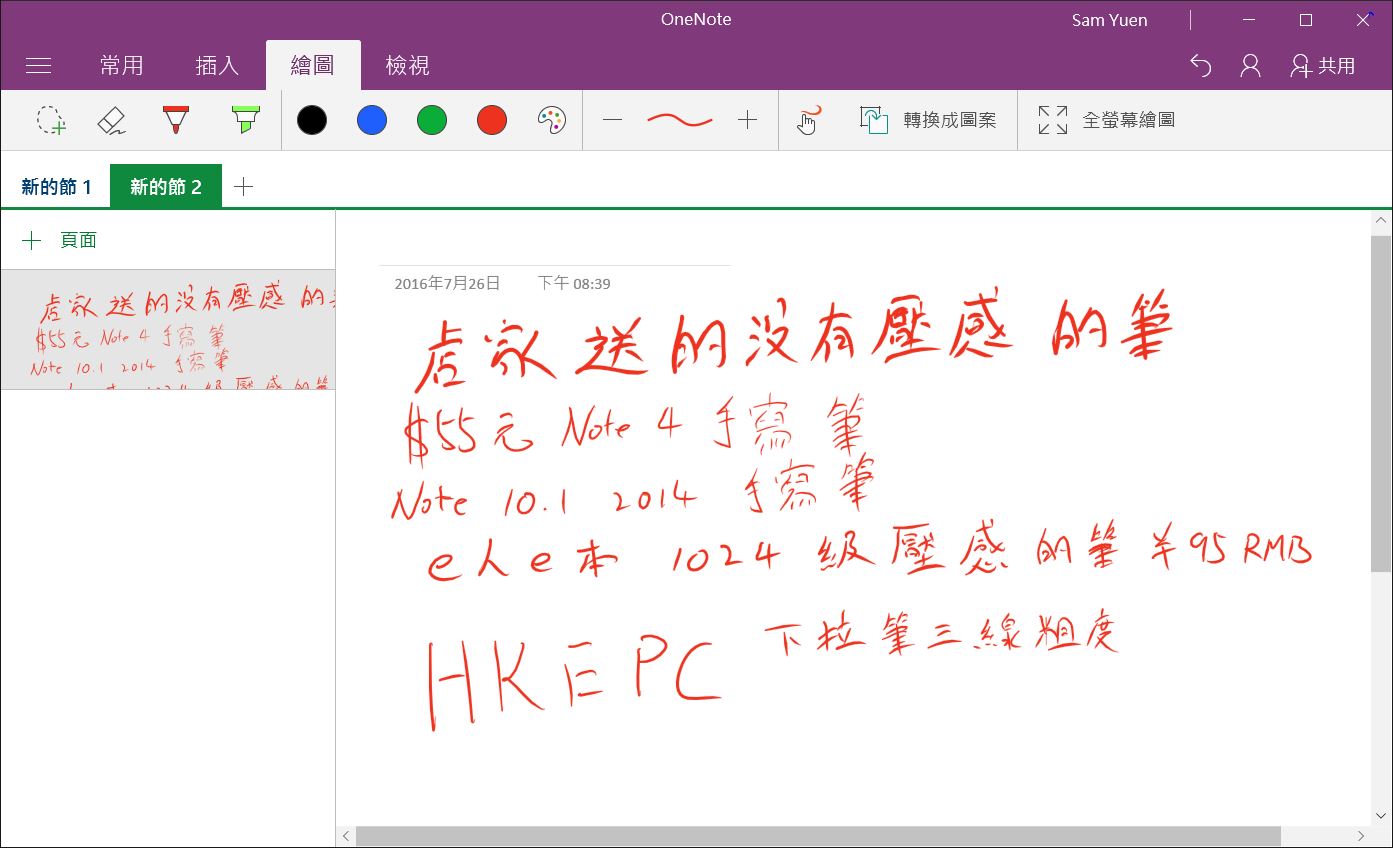Choose red ink color
The width and height of the screenshot is (1393, 848).
[492, 120]
